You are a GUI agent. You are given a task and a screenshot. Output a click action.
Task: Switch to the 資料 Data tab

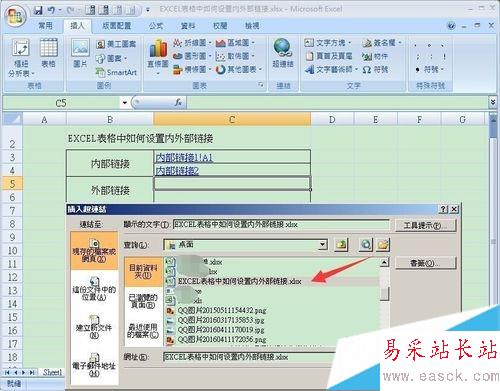coord(188,26)
